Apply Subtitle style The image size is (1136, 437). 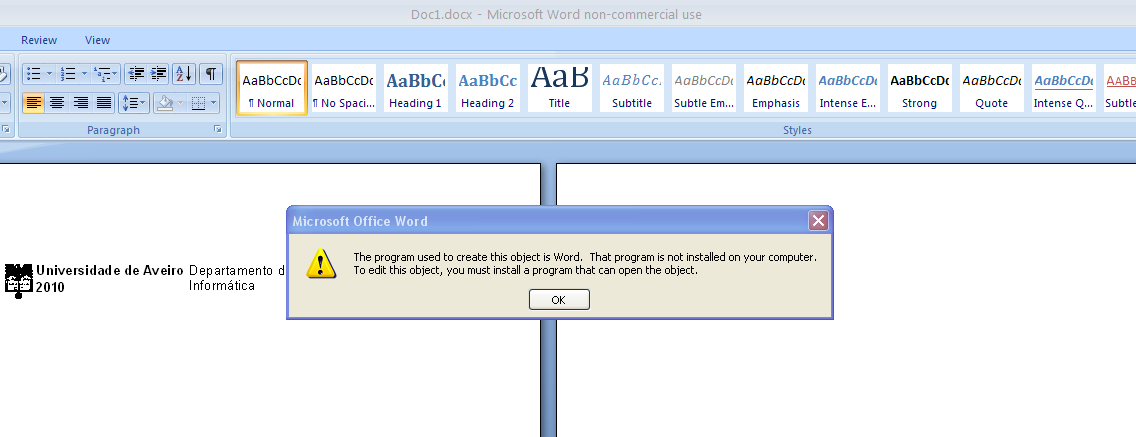coord(632,88)
